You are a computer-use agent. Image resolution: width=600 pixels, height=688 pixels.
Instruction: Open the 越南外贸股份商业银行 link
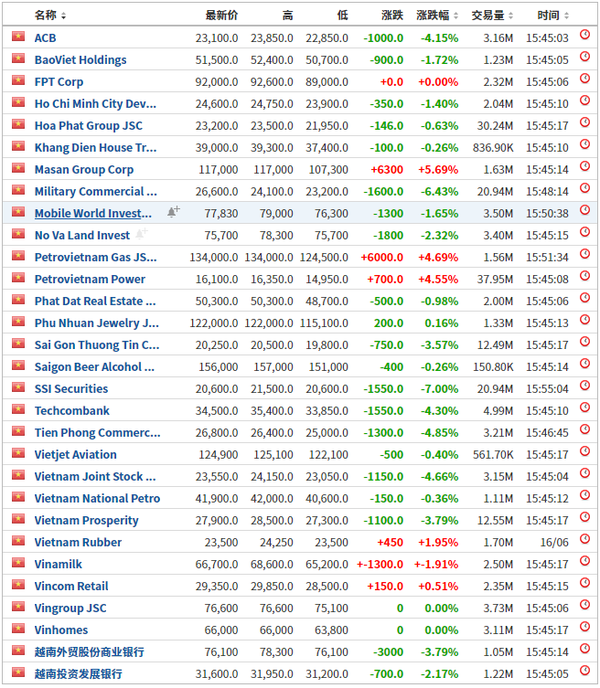pyautogui.click(x=89, y=652)
